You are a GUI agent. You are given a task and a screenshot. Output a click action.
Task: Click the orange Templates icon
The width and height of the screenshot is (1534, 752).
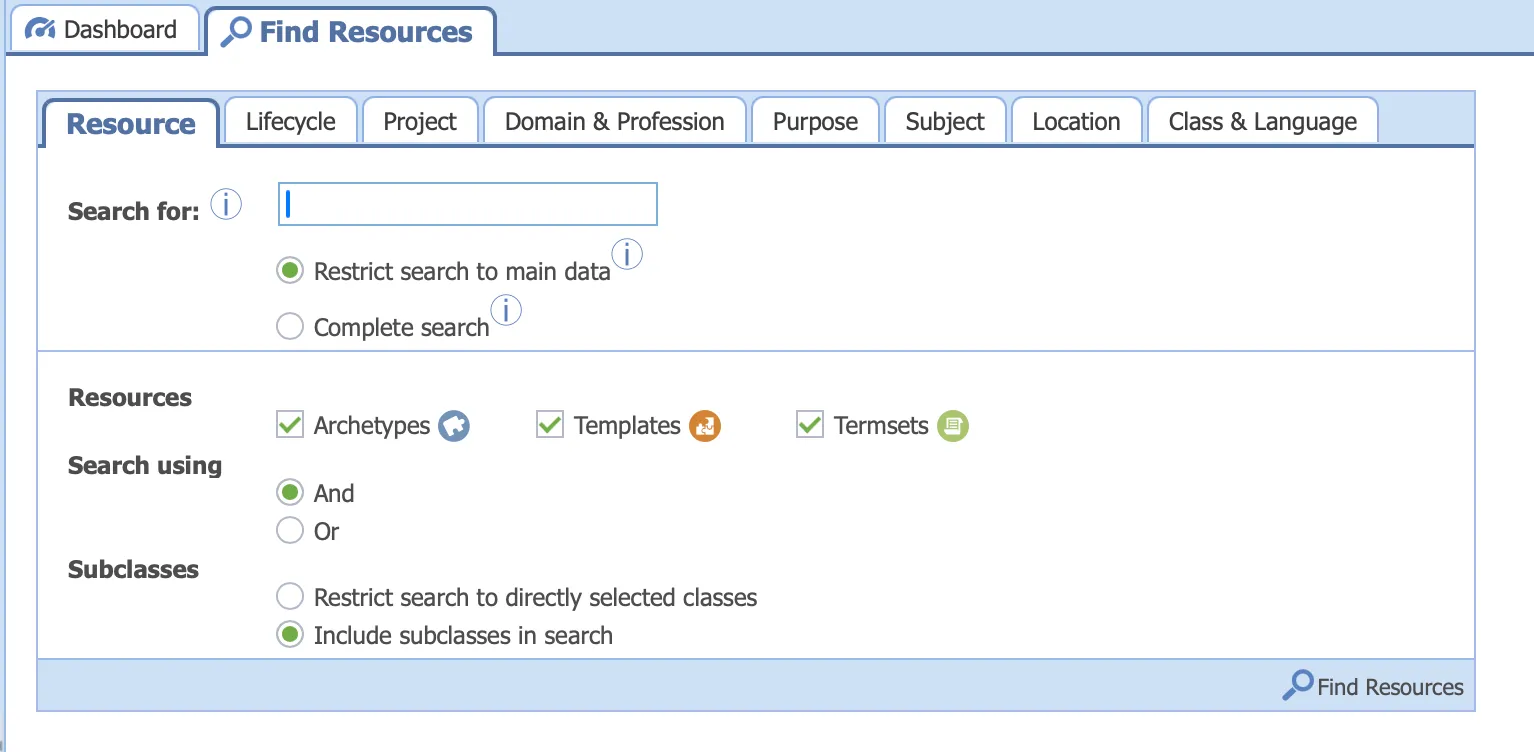tap(705, 425)
